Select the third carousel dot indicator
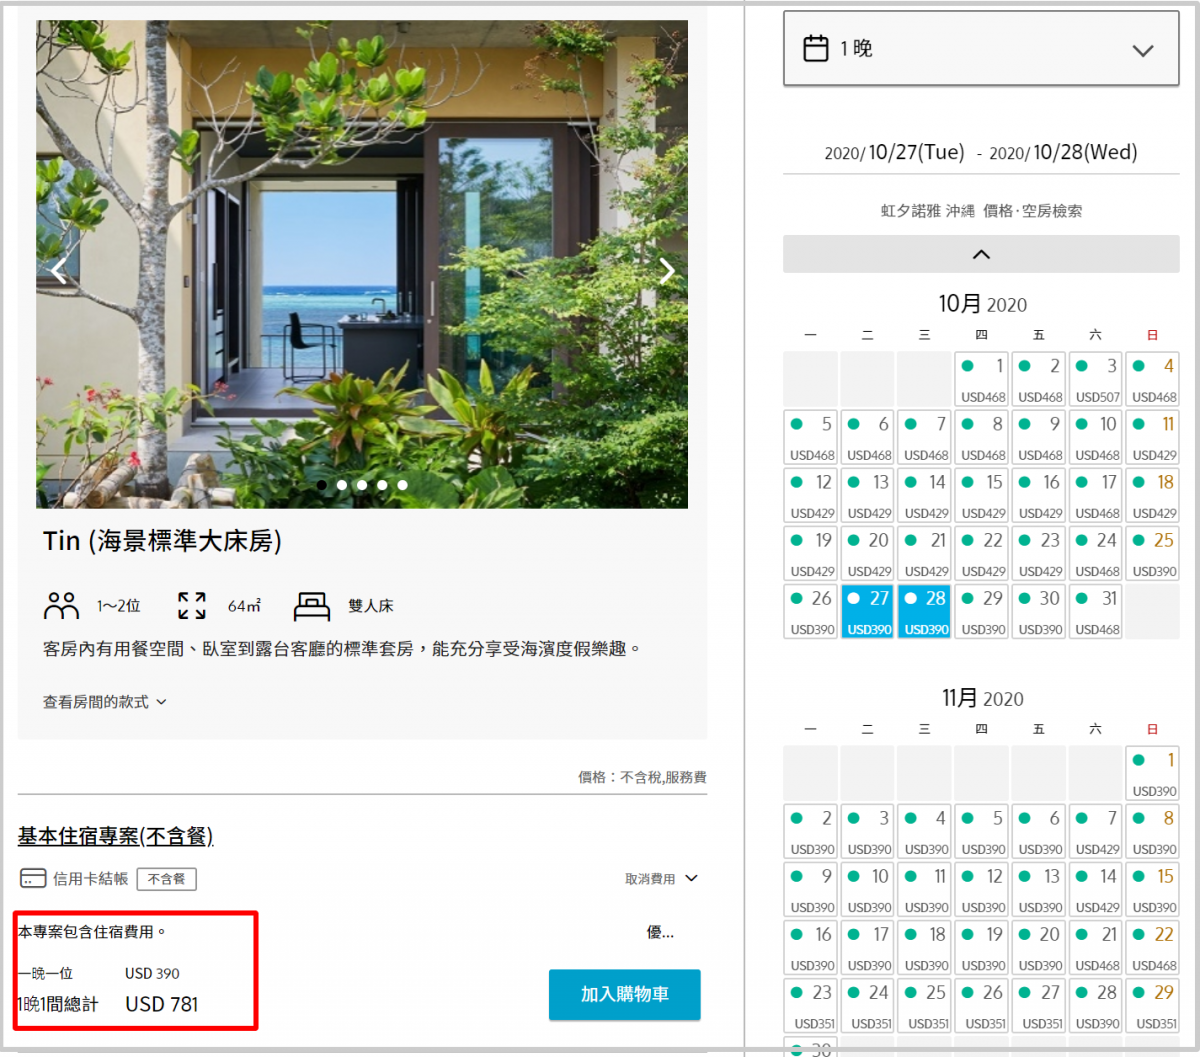The width and height of the screenshot is (1200, 1057). coord(362,485)
